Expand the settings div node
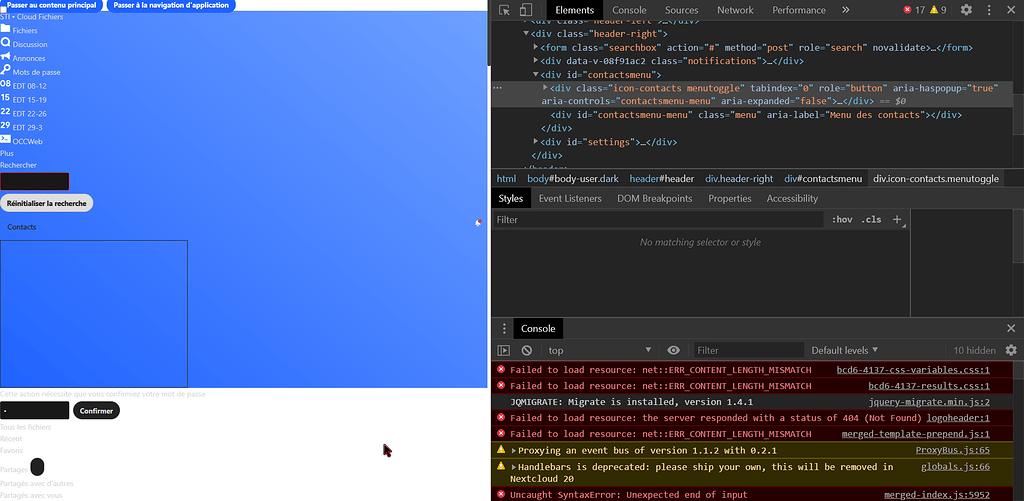Image resolution: width=1024 pixels, height=501 pixels. pos(536,142)
